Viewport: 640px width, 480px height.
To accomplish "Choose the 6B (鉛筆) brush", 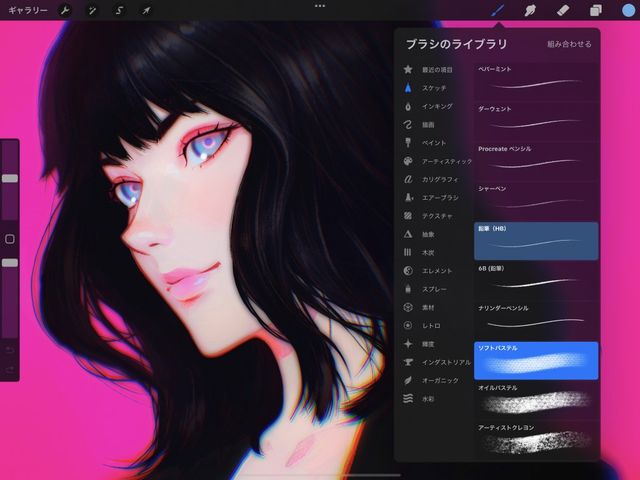I will point(536,280).
